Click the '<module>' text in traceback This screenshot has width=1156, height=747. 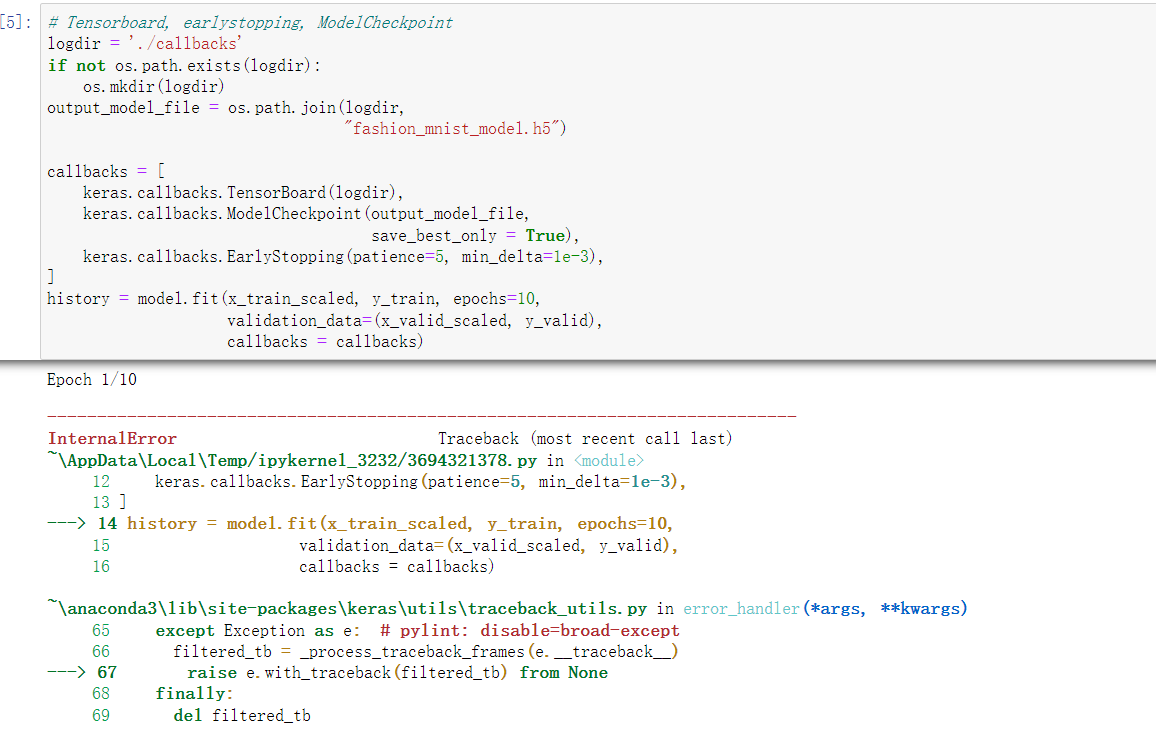(x=608, y=461)
